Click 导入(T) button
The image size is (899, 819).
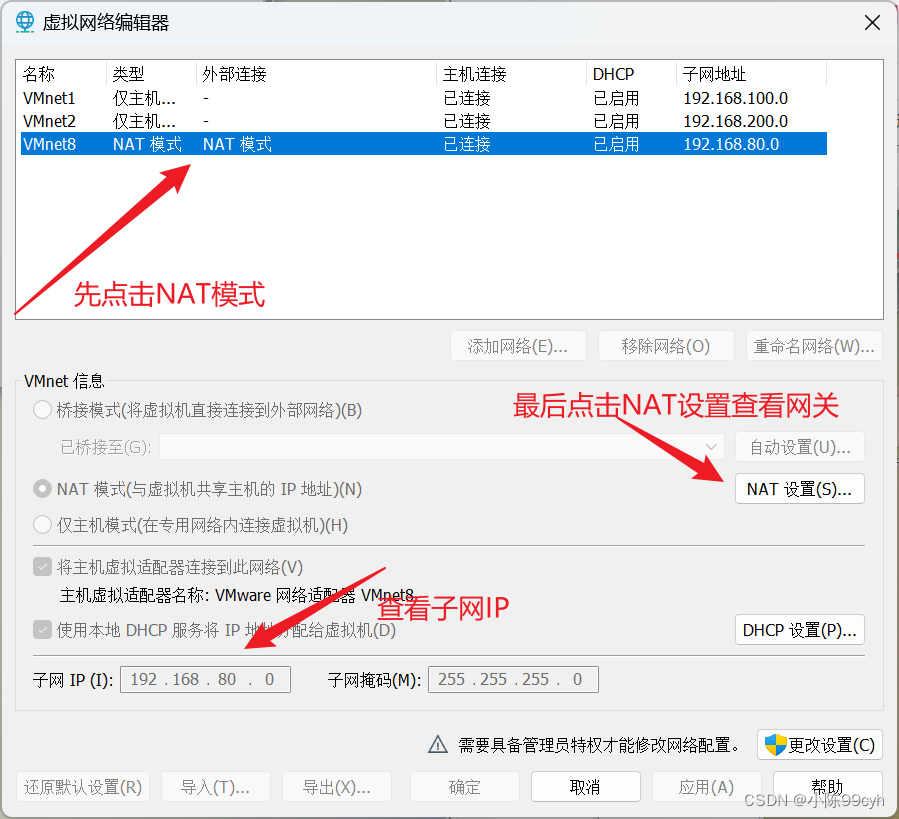click(216, 786)
